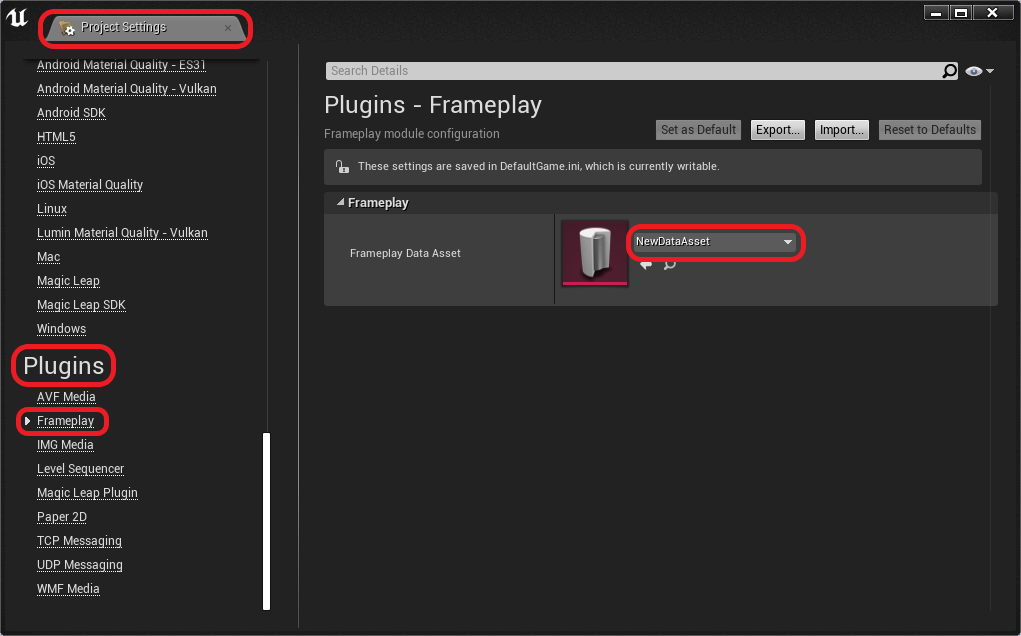1021x636 pixels.
Task: Open Windows platform settings
Action: [61, 329]
